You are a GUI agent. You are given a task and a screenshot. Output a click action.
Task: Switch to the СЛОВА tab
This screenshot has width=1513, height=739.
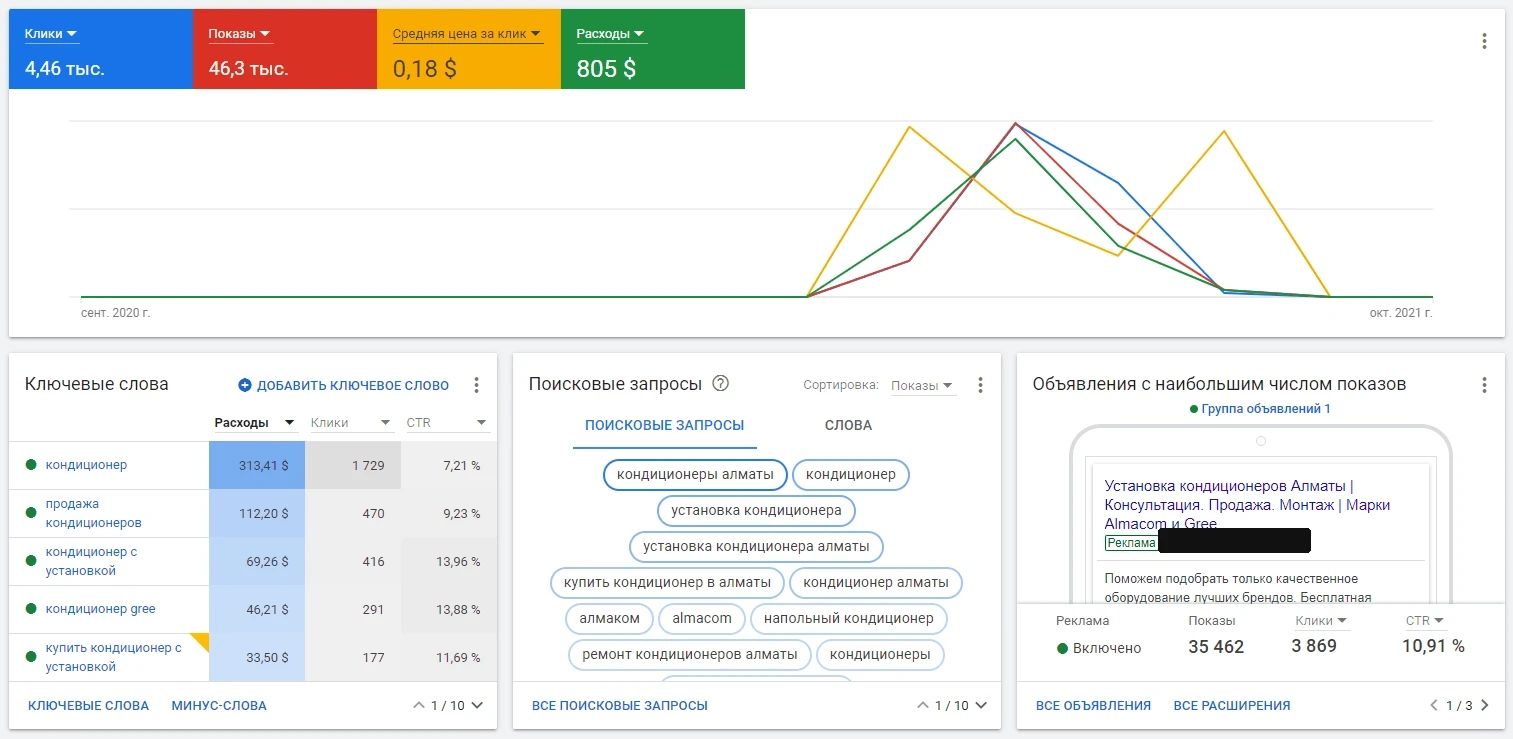pos(848,425)
